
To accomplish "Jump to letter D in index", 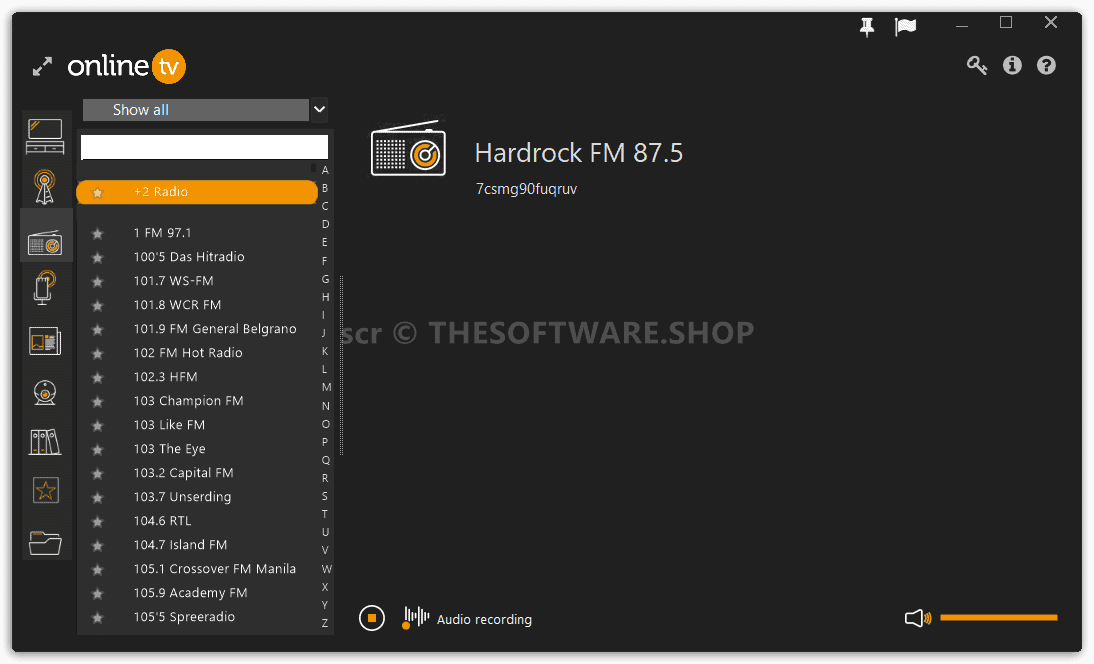I will coord(325,224).
